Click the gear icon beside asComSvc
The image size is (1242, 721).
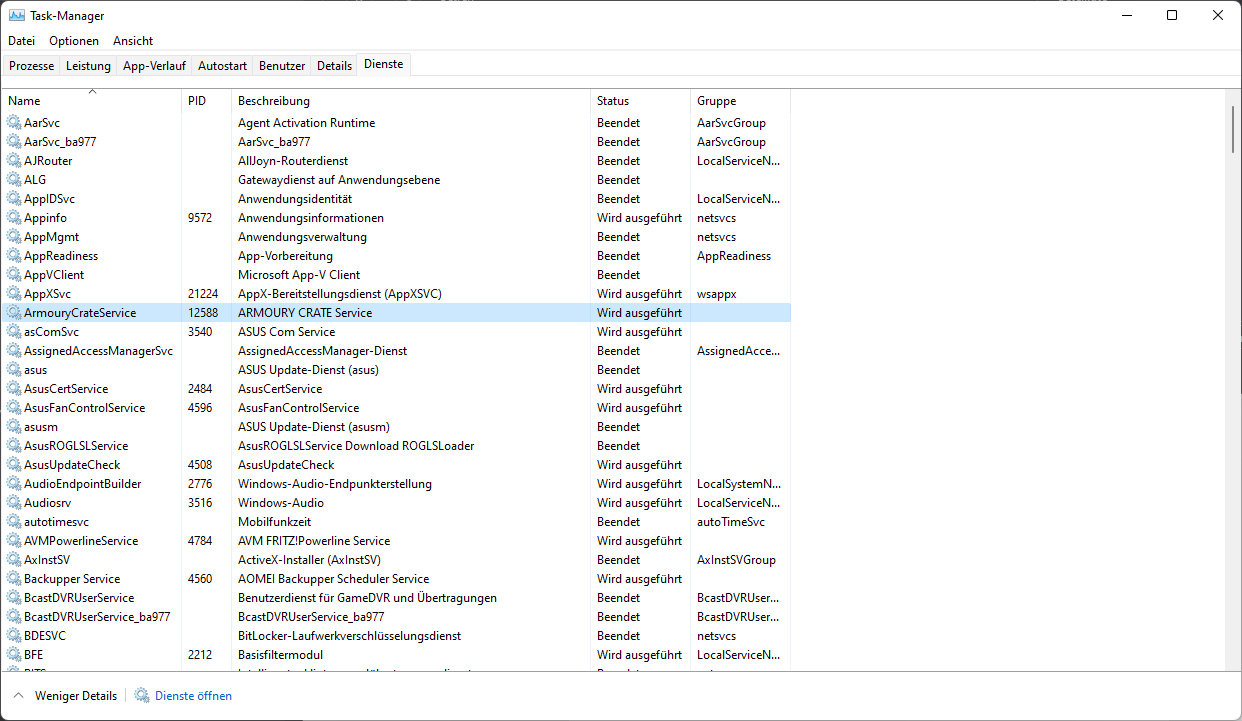click(14, 332)
